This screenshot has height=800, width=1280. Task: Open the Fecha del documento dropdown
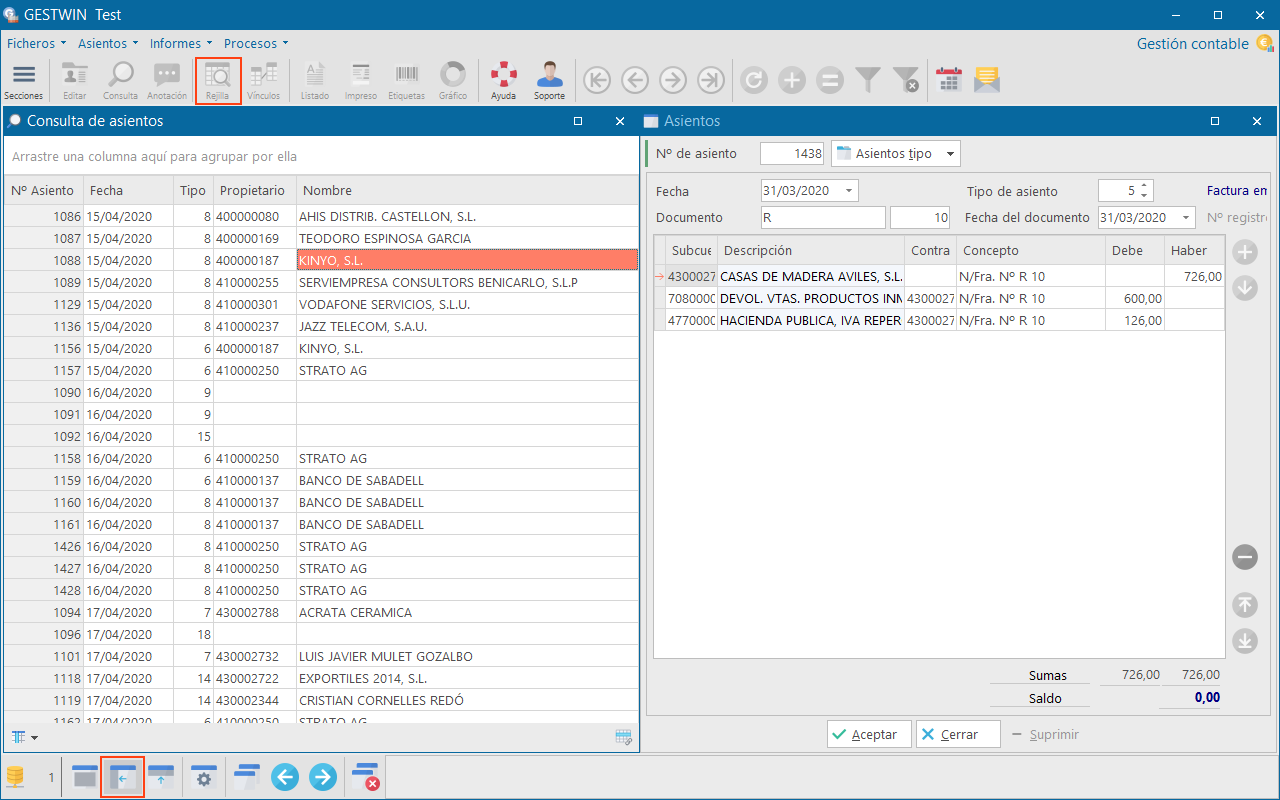tap(1186, 217)
